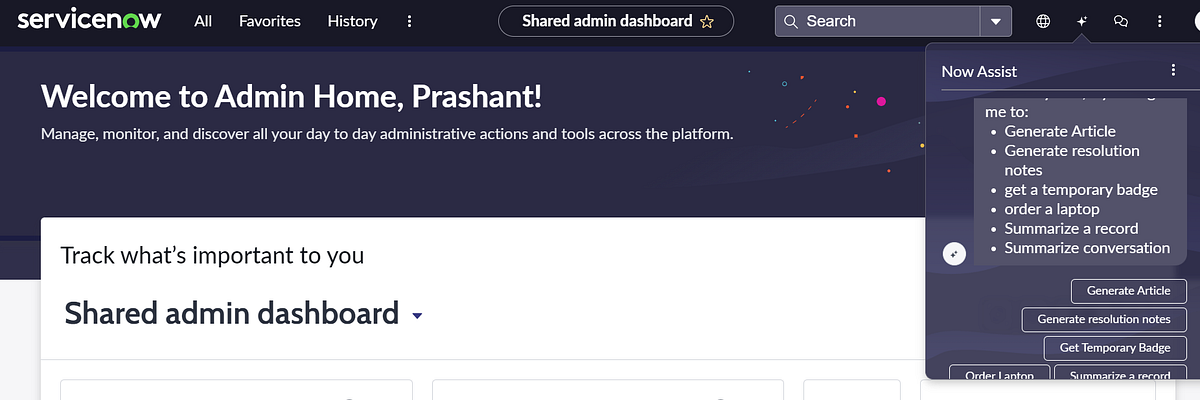Open the globe scope picker icon
Image resolution: width=1200 pixels, height=400 pixels.
[1043, 21]
